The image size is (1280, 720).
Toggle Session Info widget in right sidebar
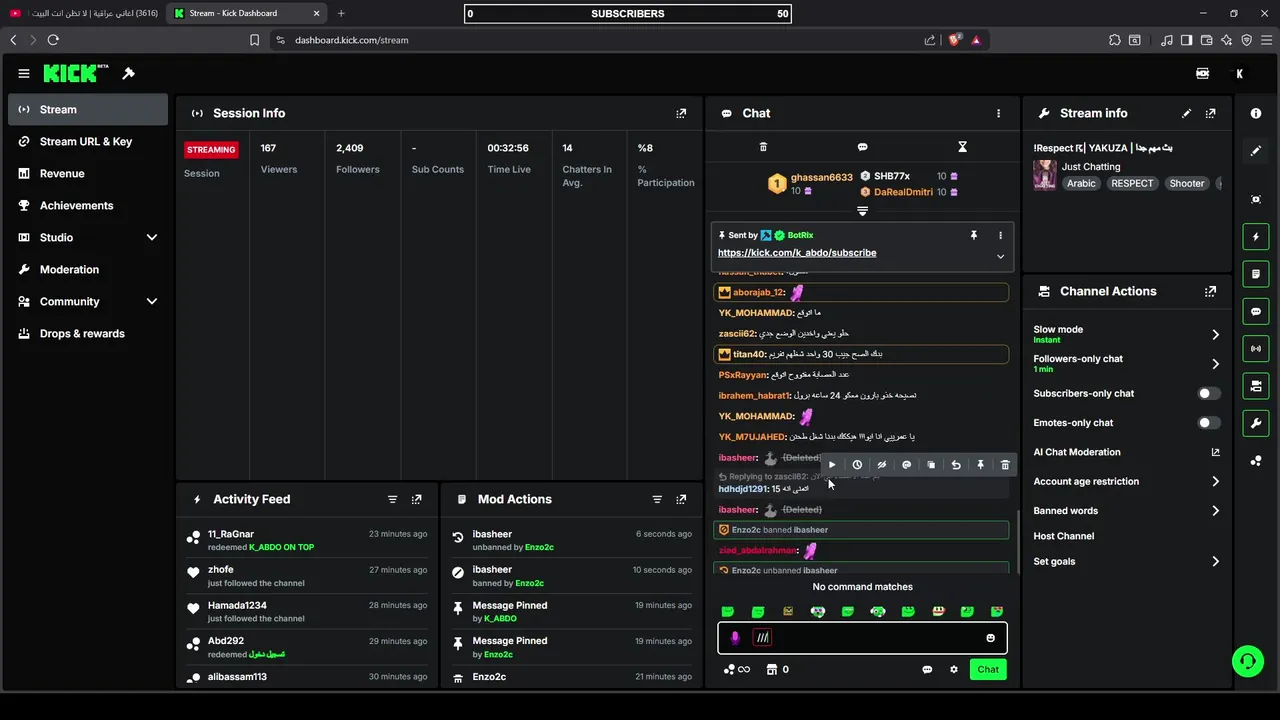1256,348
